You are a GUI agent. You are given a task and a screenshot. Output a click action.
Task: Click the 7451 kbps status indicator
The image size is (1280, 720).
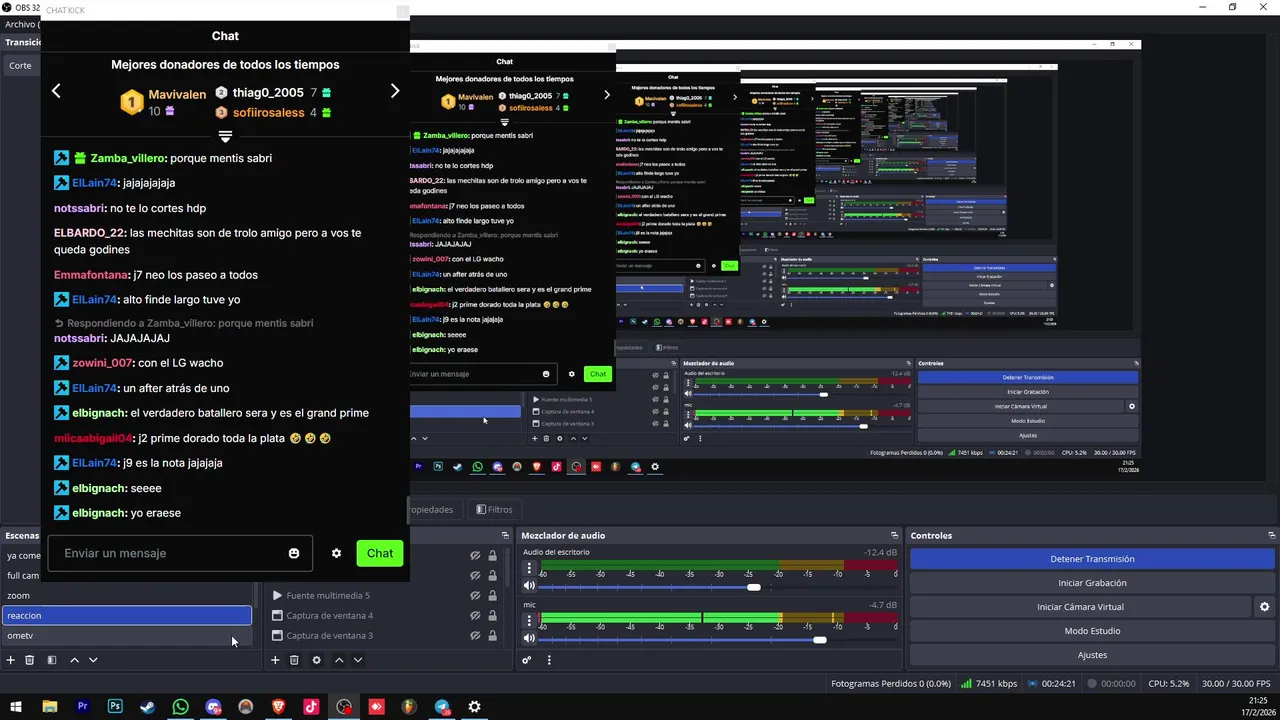988,684
